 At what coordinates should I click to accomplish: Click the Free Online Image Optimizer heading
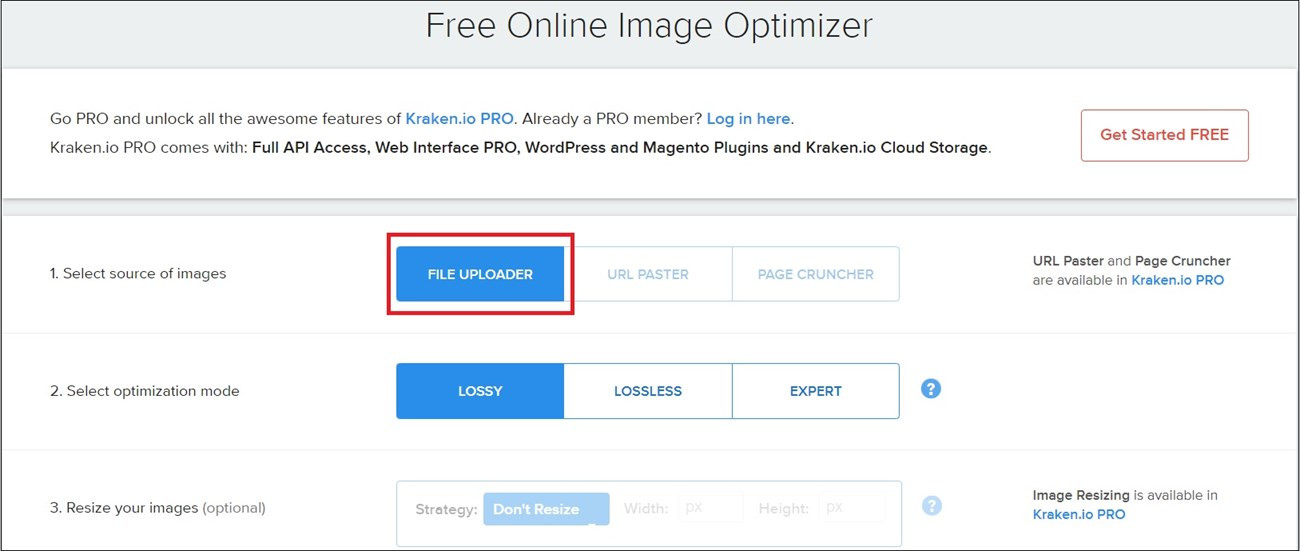tap(649, 25)
